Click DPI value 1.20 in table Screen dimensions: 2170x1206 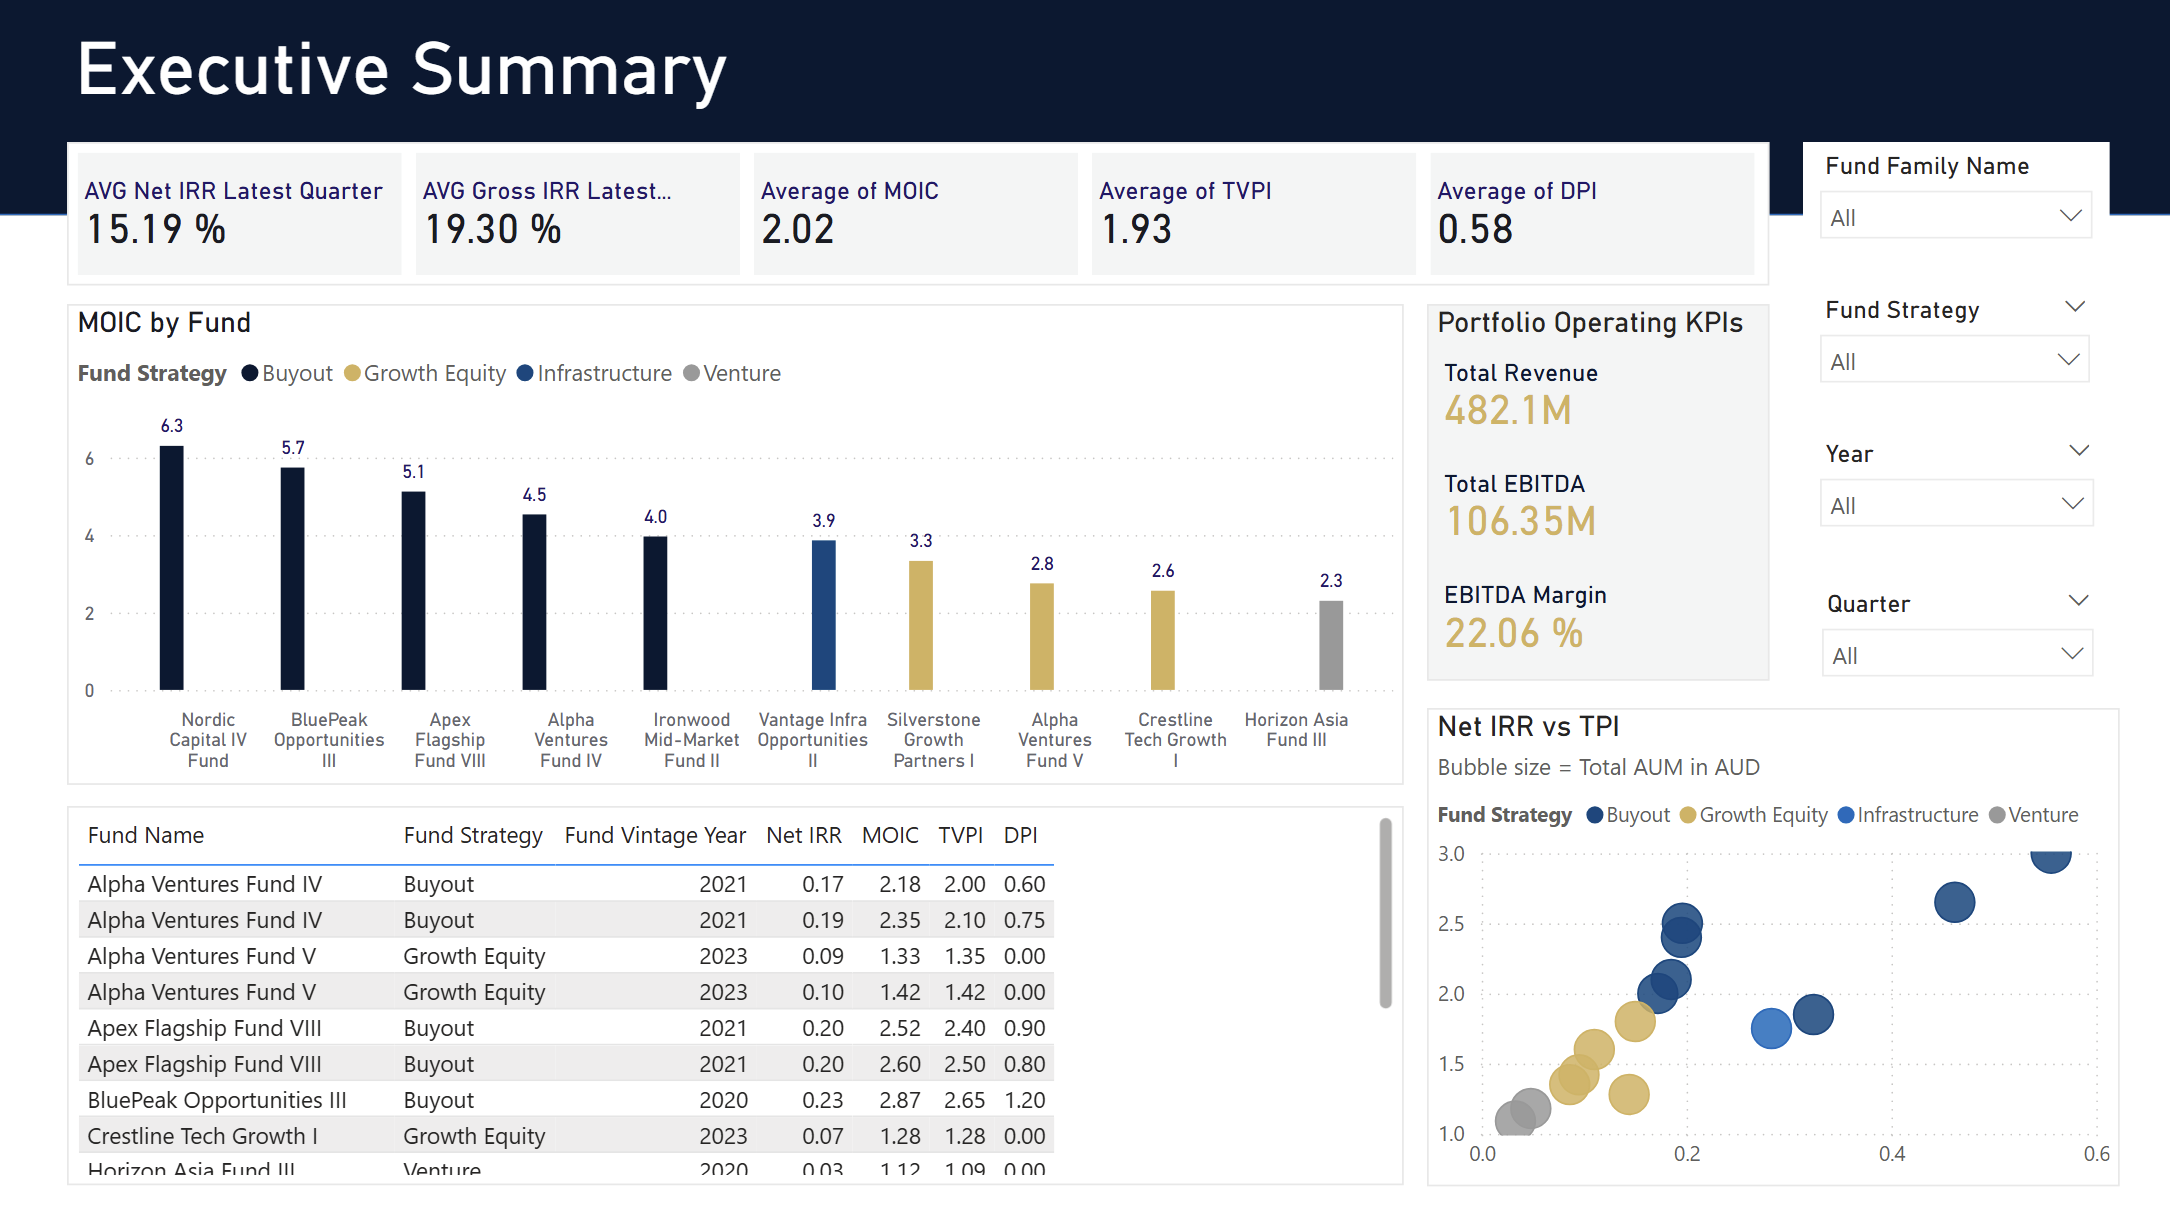click(x=1025, y=1100)
